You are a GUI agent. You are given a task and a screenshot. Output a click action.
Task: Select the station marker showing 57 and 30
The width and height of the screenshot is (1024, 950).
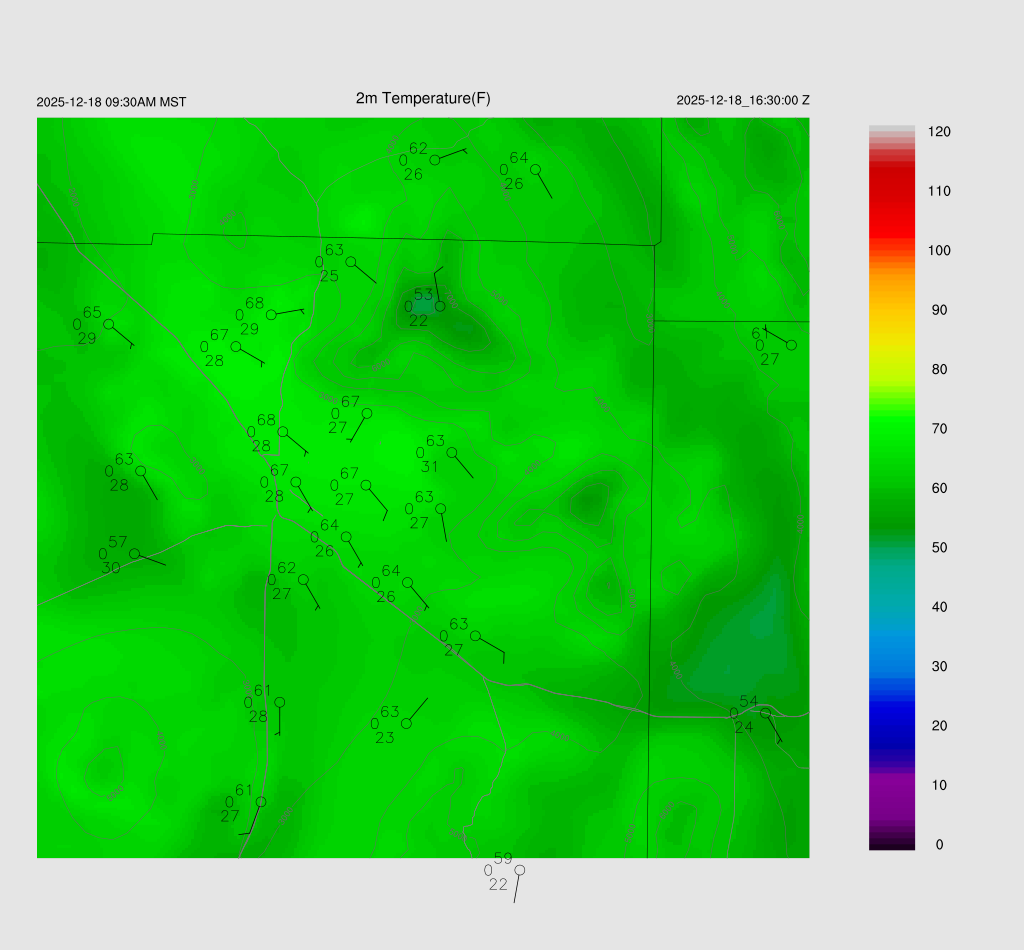[x=134, y=553]
